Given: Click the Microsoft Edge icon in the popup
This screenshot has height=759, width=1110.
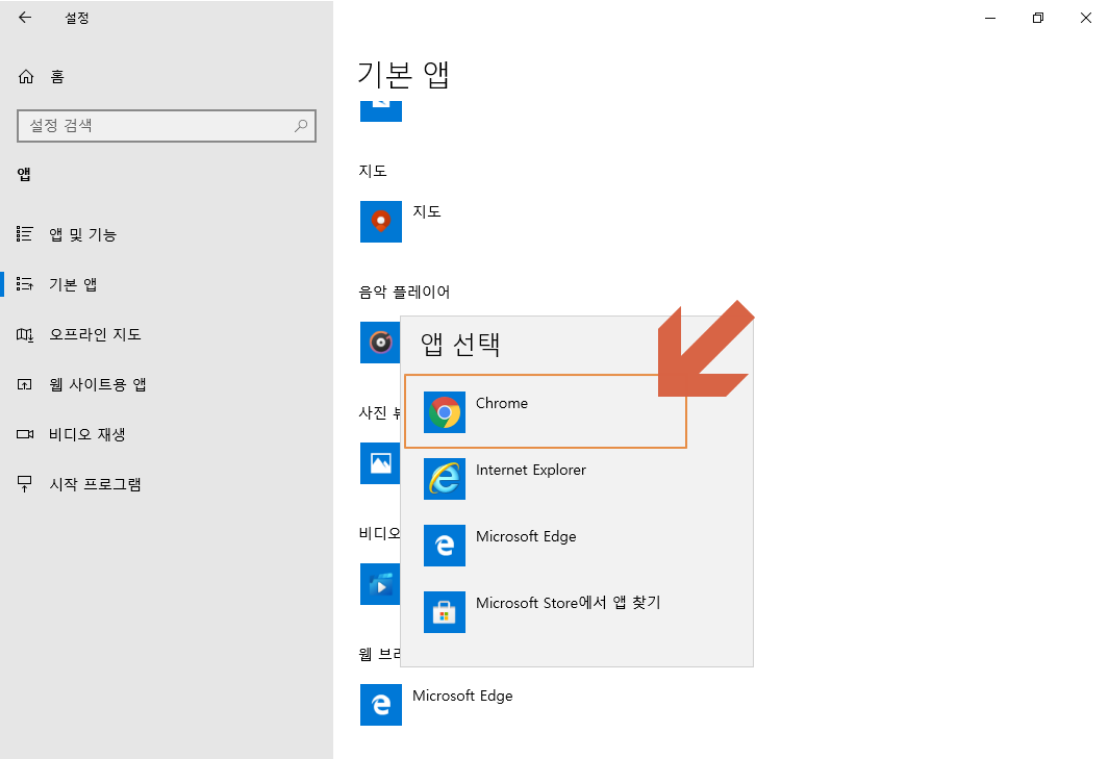Looking at the screenshot, I should [x=445, y=545].
